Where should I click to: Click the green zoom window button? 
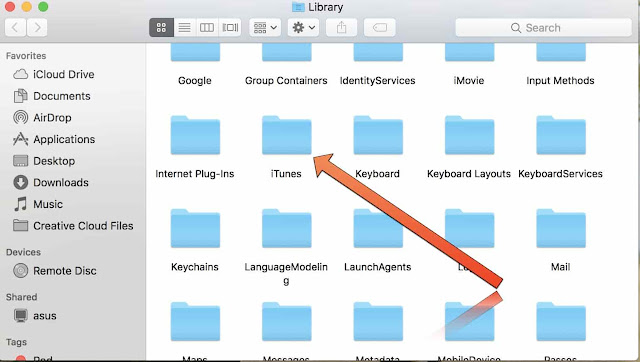pos(43,7)
